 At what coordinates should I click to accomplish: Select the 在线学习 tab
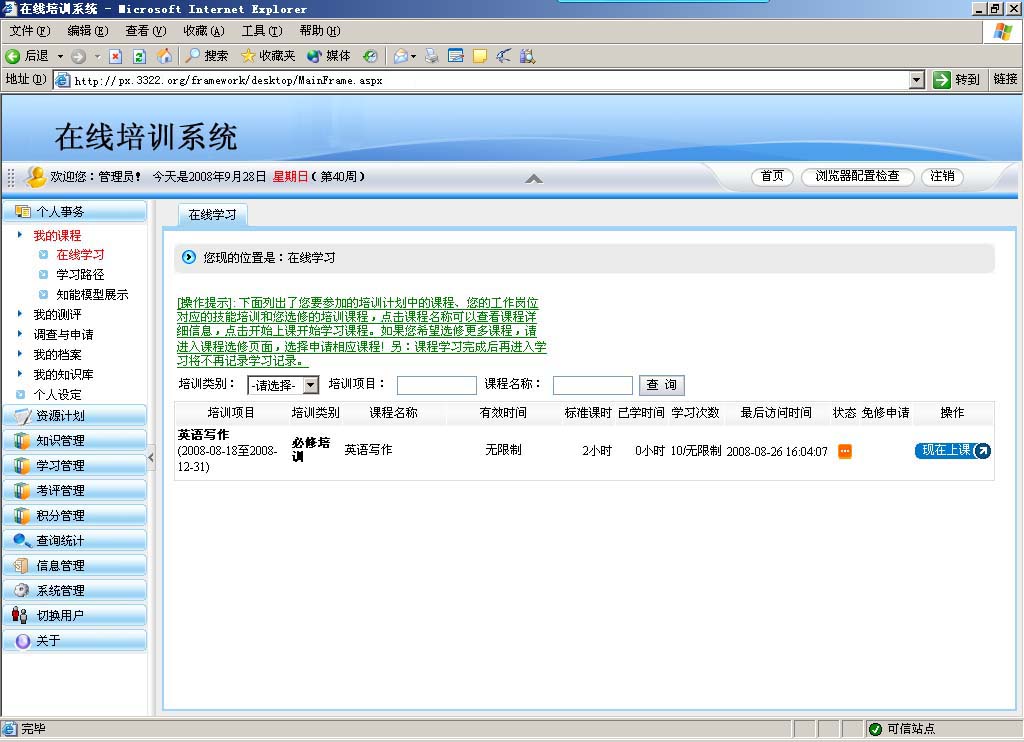pyautogui.click(x=213, y=215)
